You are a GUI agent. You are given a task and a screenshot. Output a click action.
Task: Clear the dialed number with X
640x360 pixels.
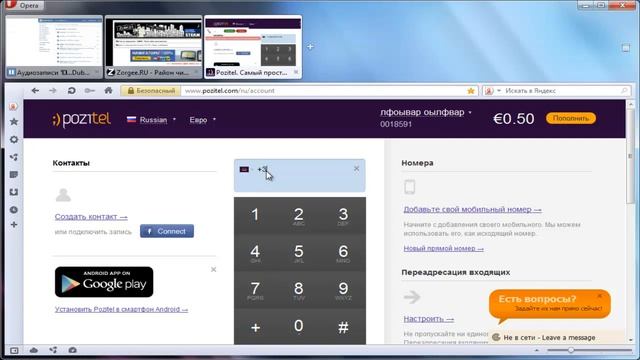click(356, 169)
